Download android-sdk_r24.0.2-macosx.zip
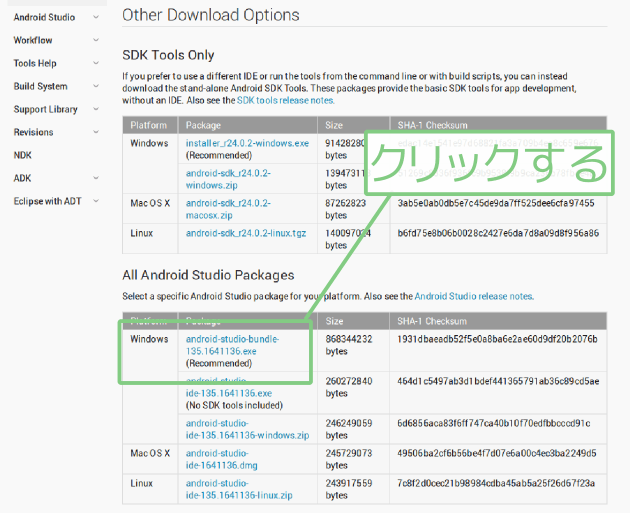This screenshot has height=513, width=630. click(228, 209)
